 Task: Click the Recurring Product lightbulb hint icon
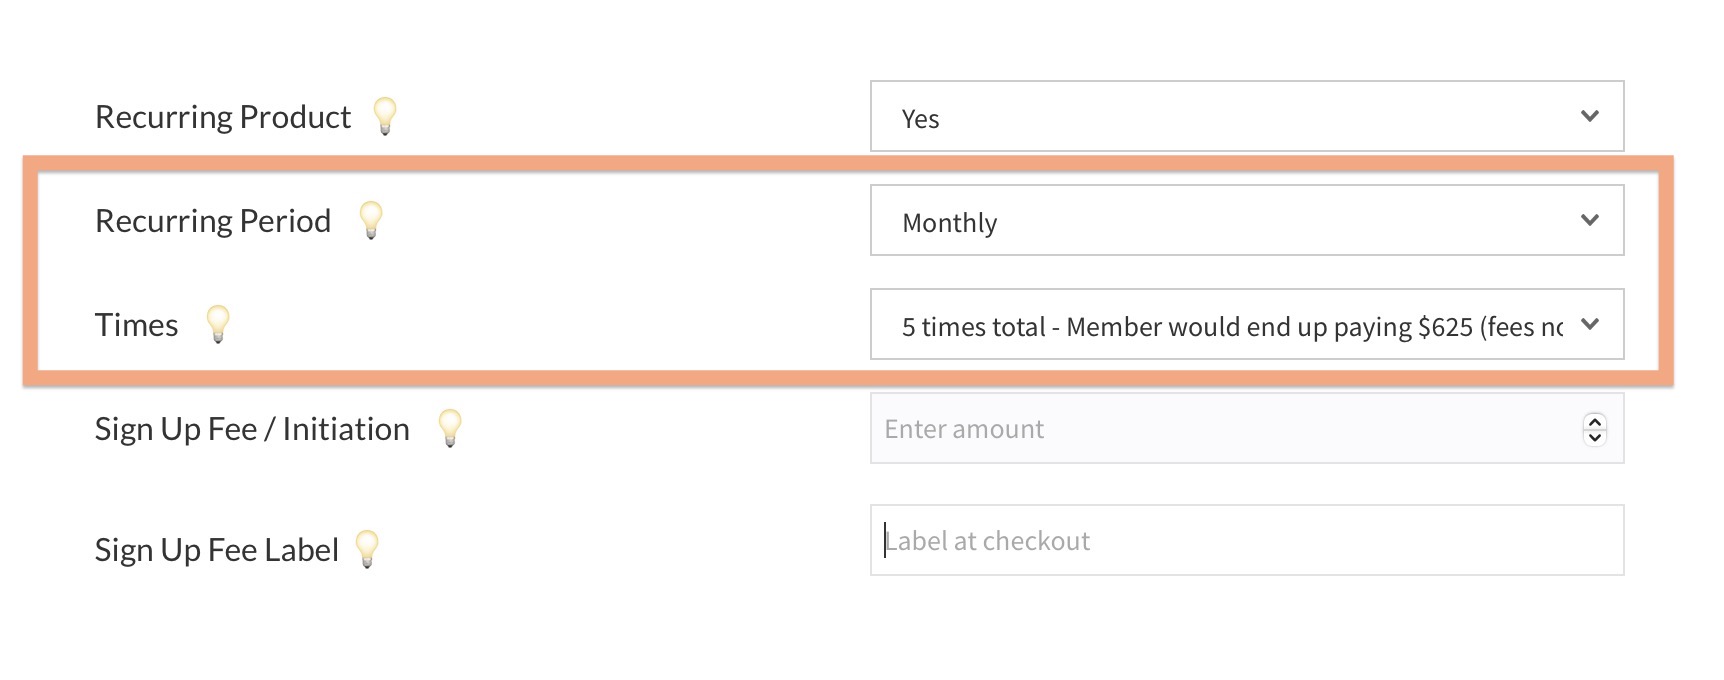[x=385, y=116]
